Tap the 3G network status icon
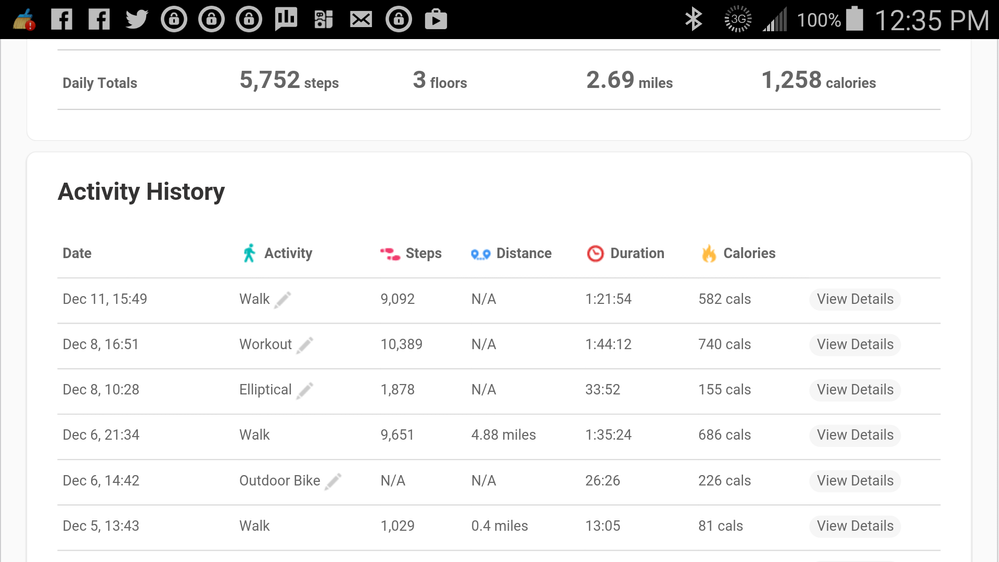Image resolution: width=999 pixels, height=562 pixels. (738, 19)
